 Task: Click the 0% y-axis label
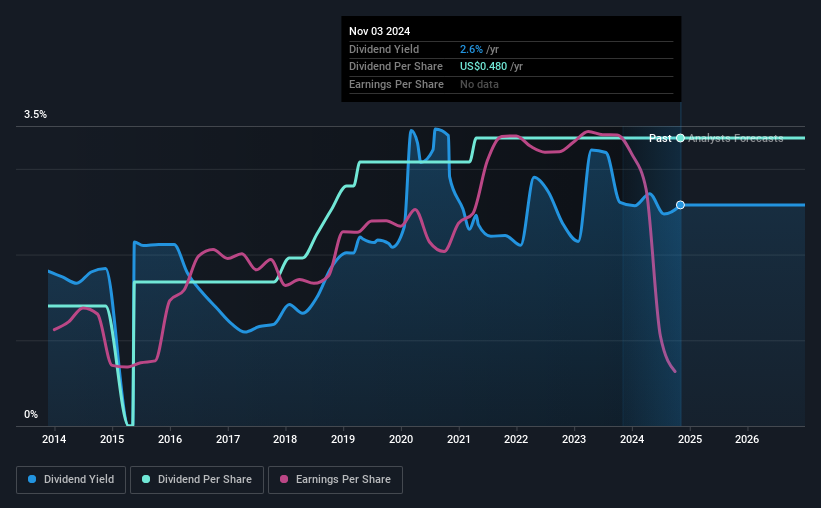click(31, 414)
